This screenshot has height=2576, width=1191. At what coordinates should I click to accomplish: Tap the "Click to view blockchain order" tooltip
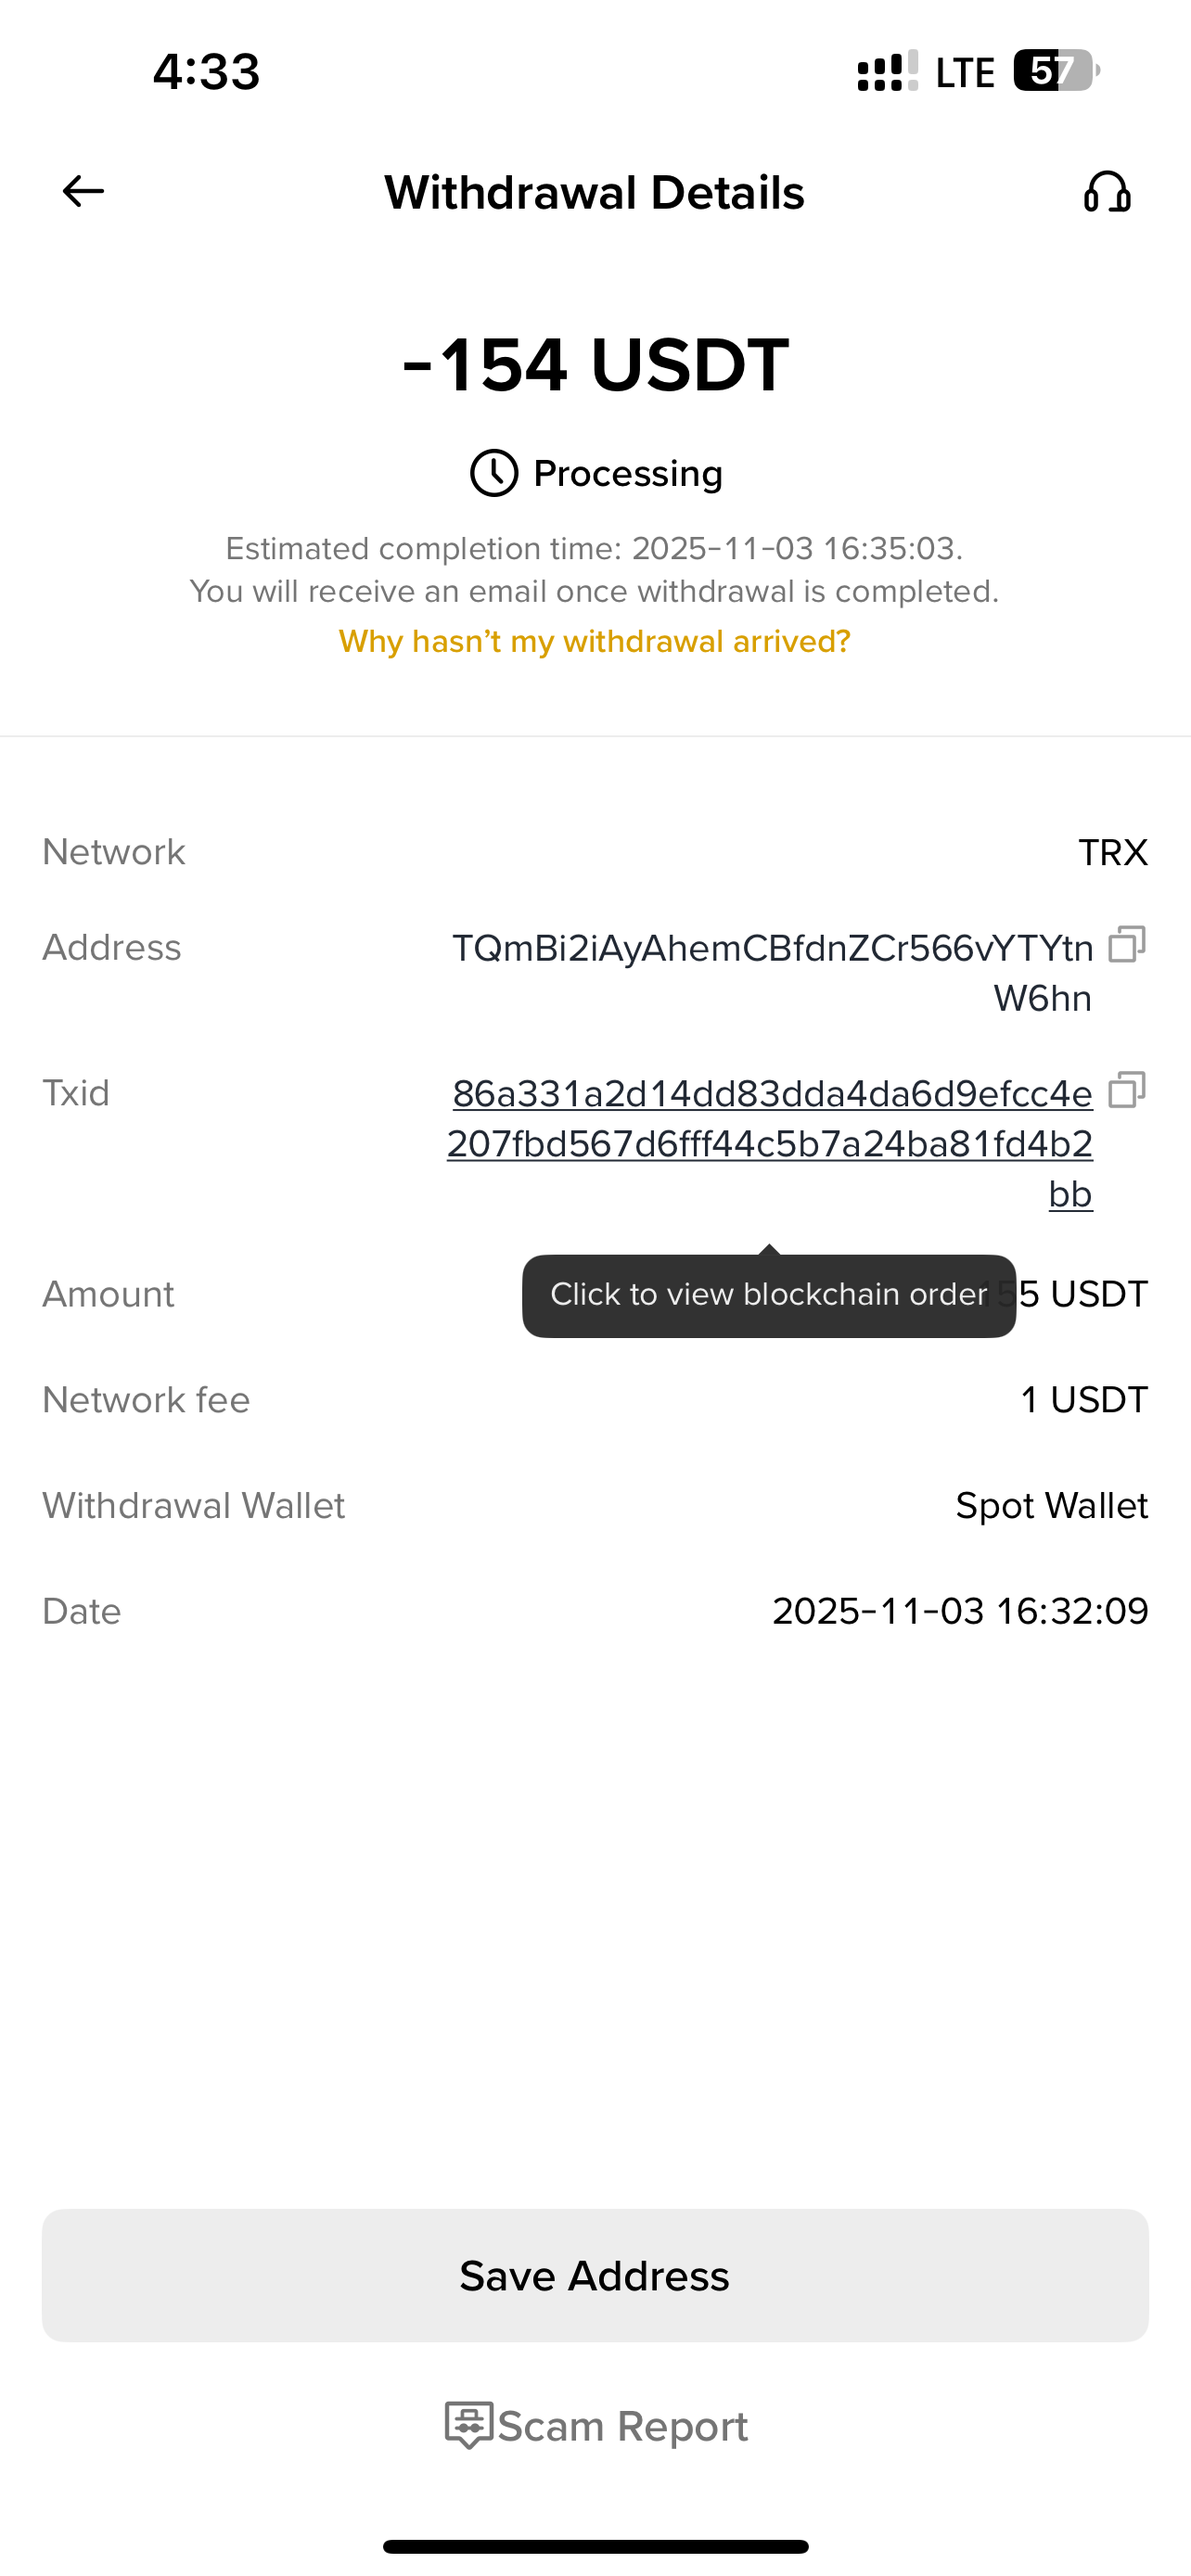pos(768,1295)
